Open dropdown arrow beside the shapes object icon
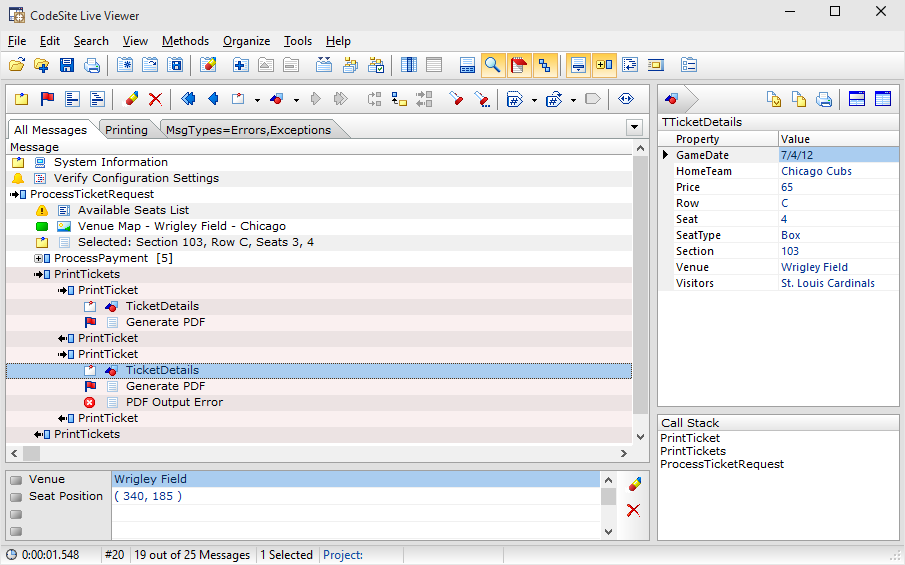 (296, 100)
